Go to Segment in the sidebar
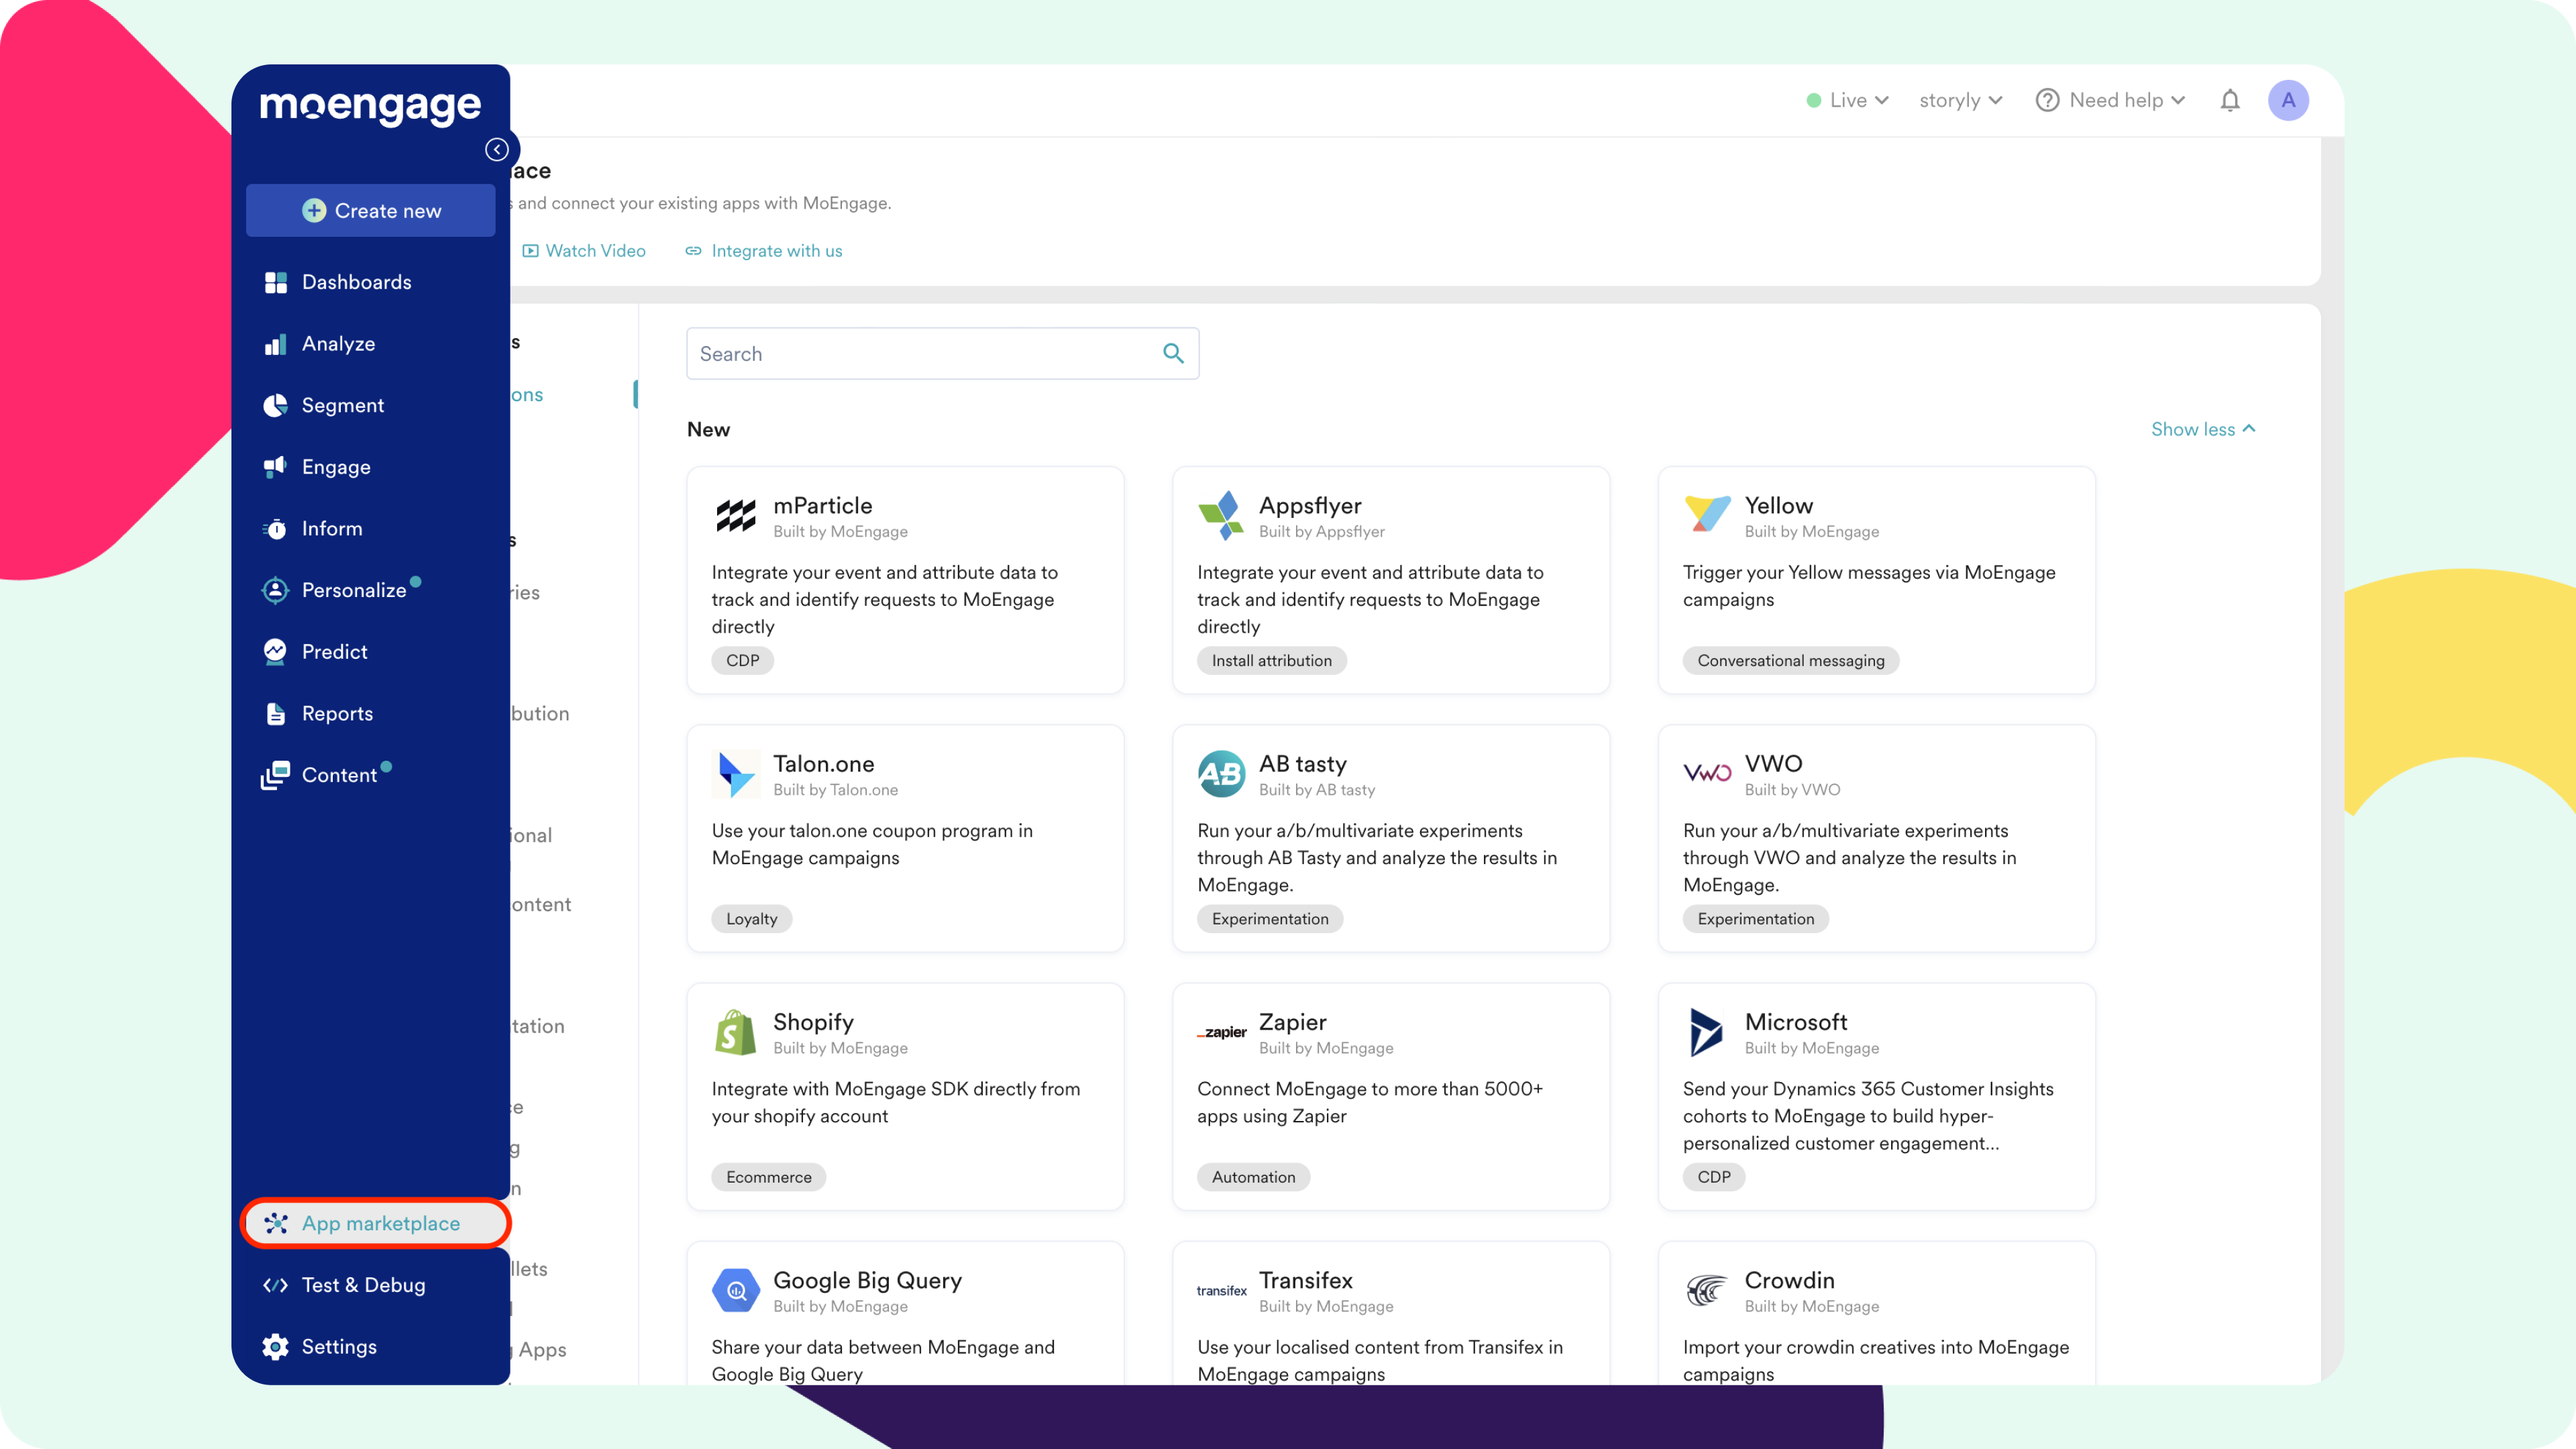 (342, 405)
